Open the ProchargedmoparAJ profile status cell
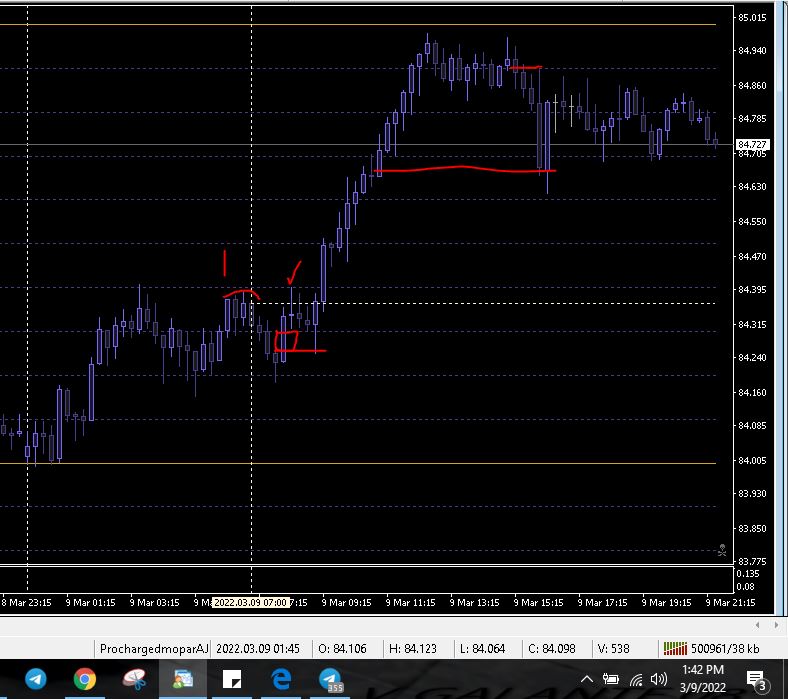This screenshot has width=788, height=699. [153, 649]
